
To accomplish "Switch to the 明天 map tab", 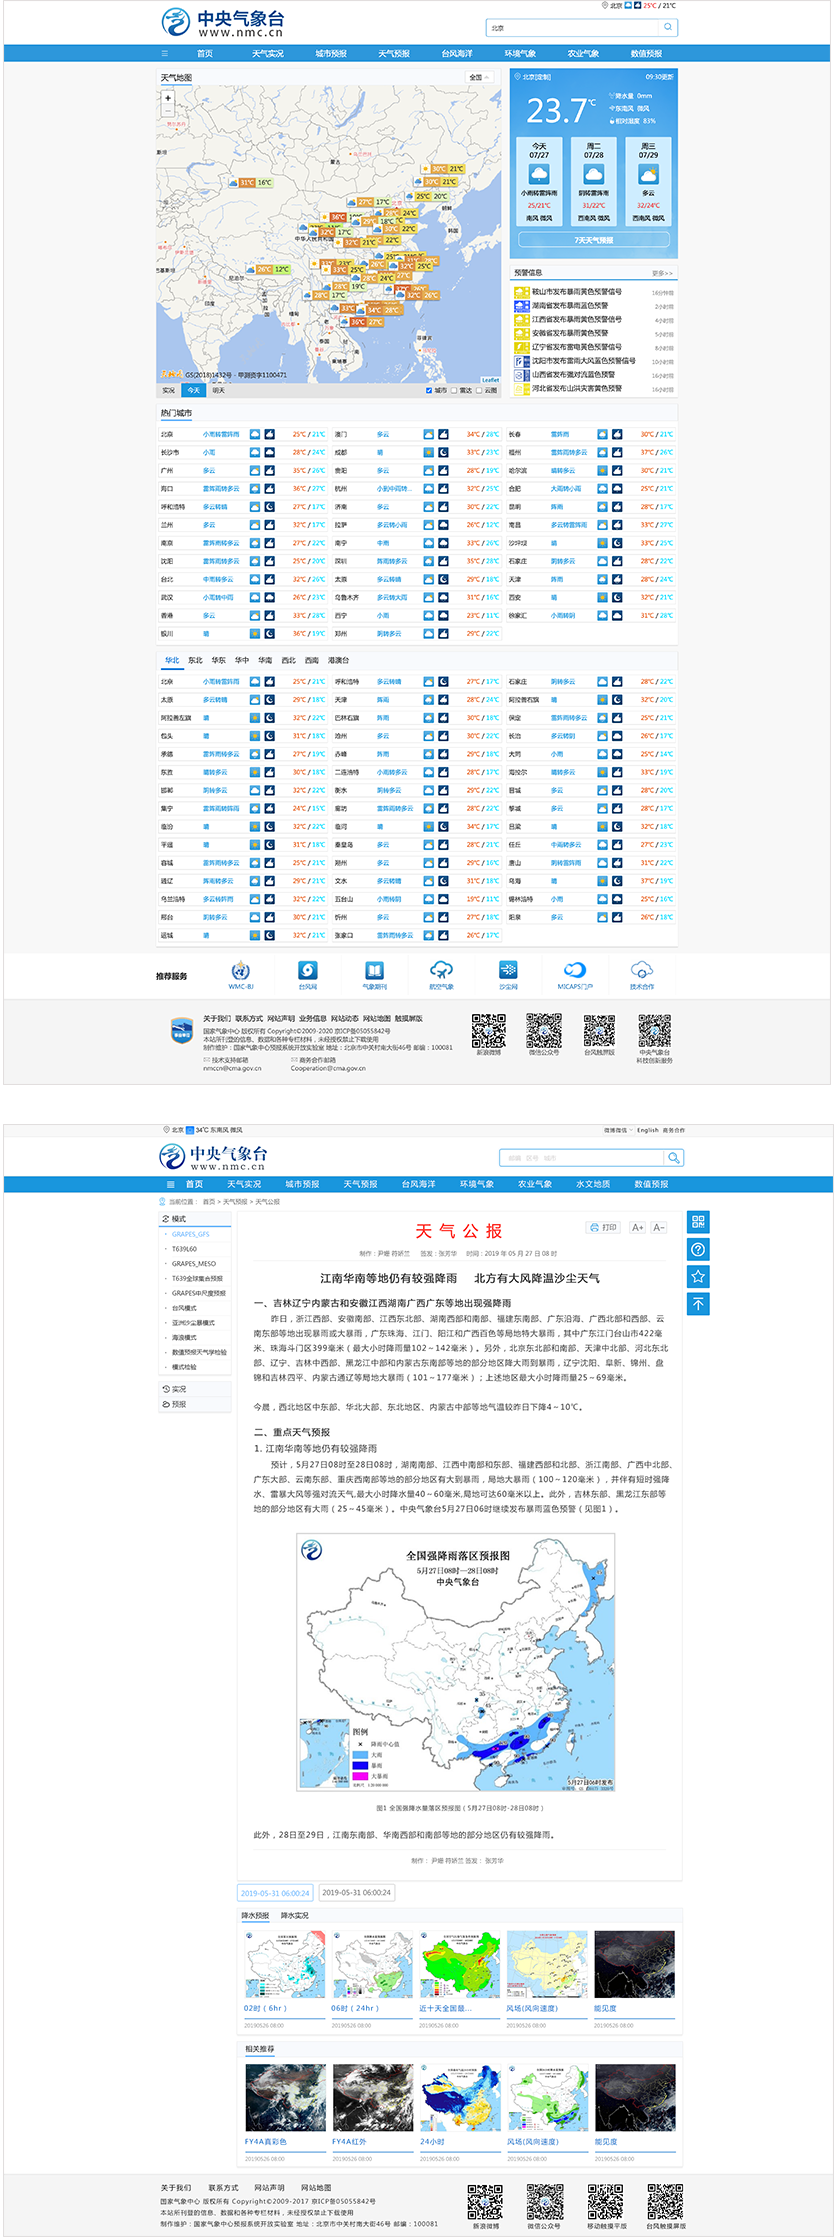I will click(218, 391).
